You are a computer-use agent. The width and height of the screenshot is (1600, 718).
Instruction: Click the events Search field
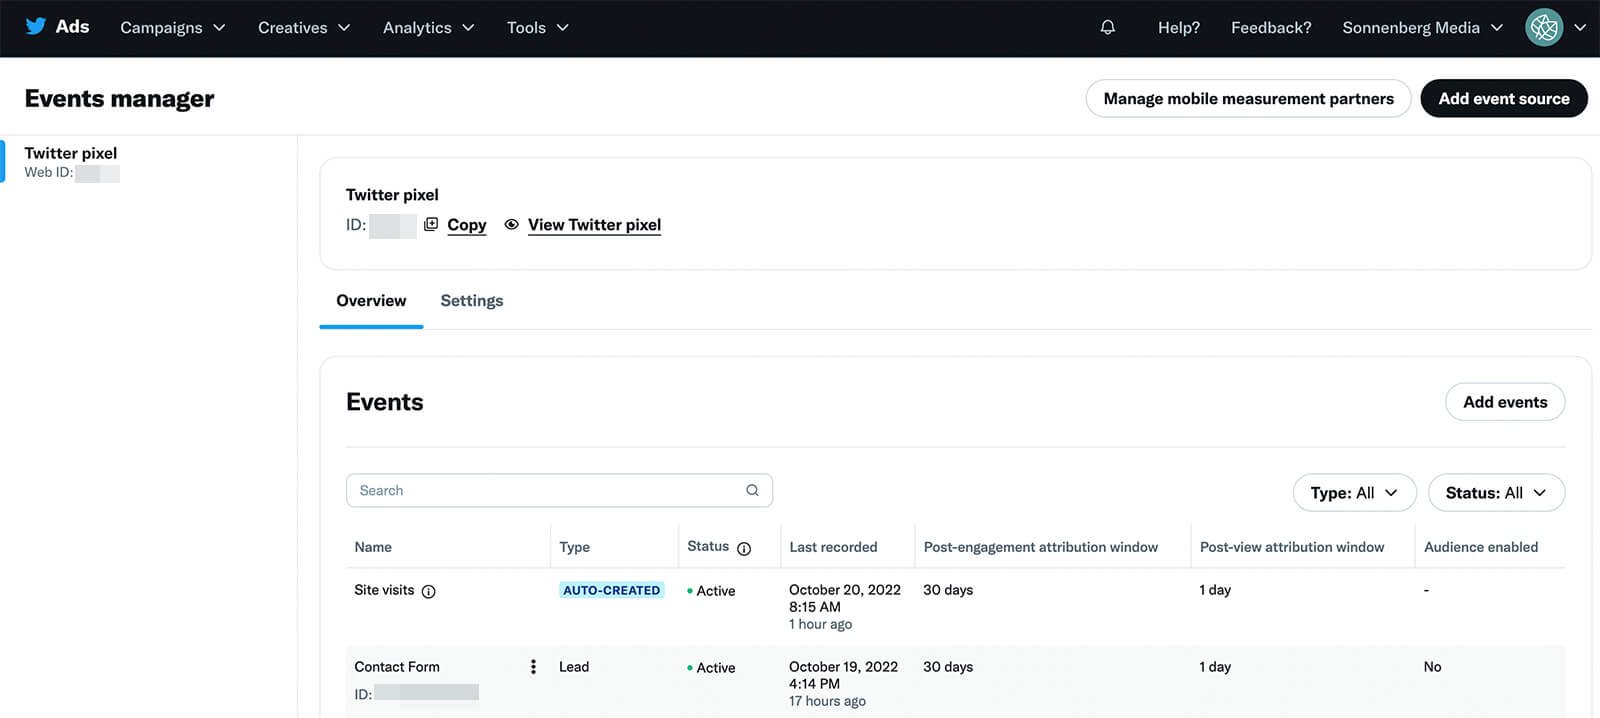click(x=559, y=490)
